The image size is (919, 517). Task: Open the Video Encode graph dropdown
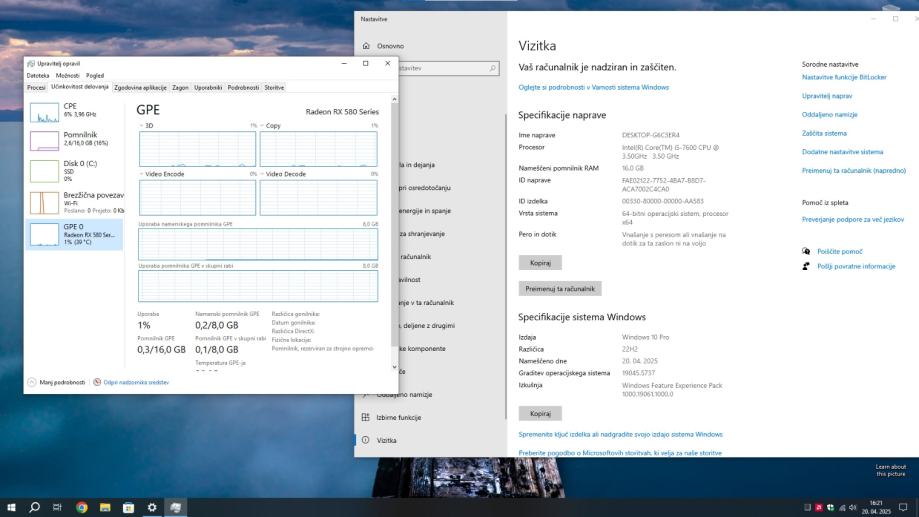tap(143, 174)
